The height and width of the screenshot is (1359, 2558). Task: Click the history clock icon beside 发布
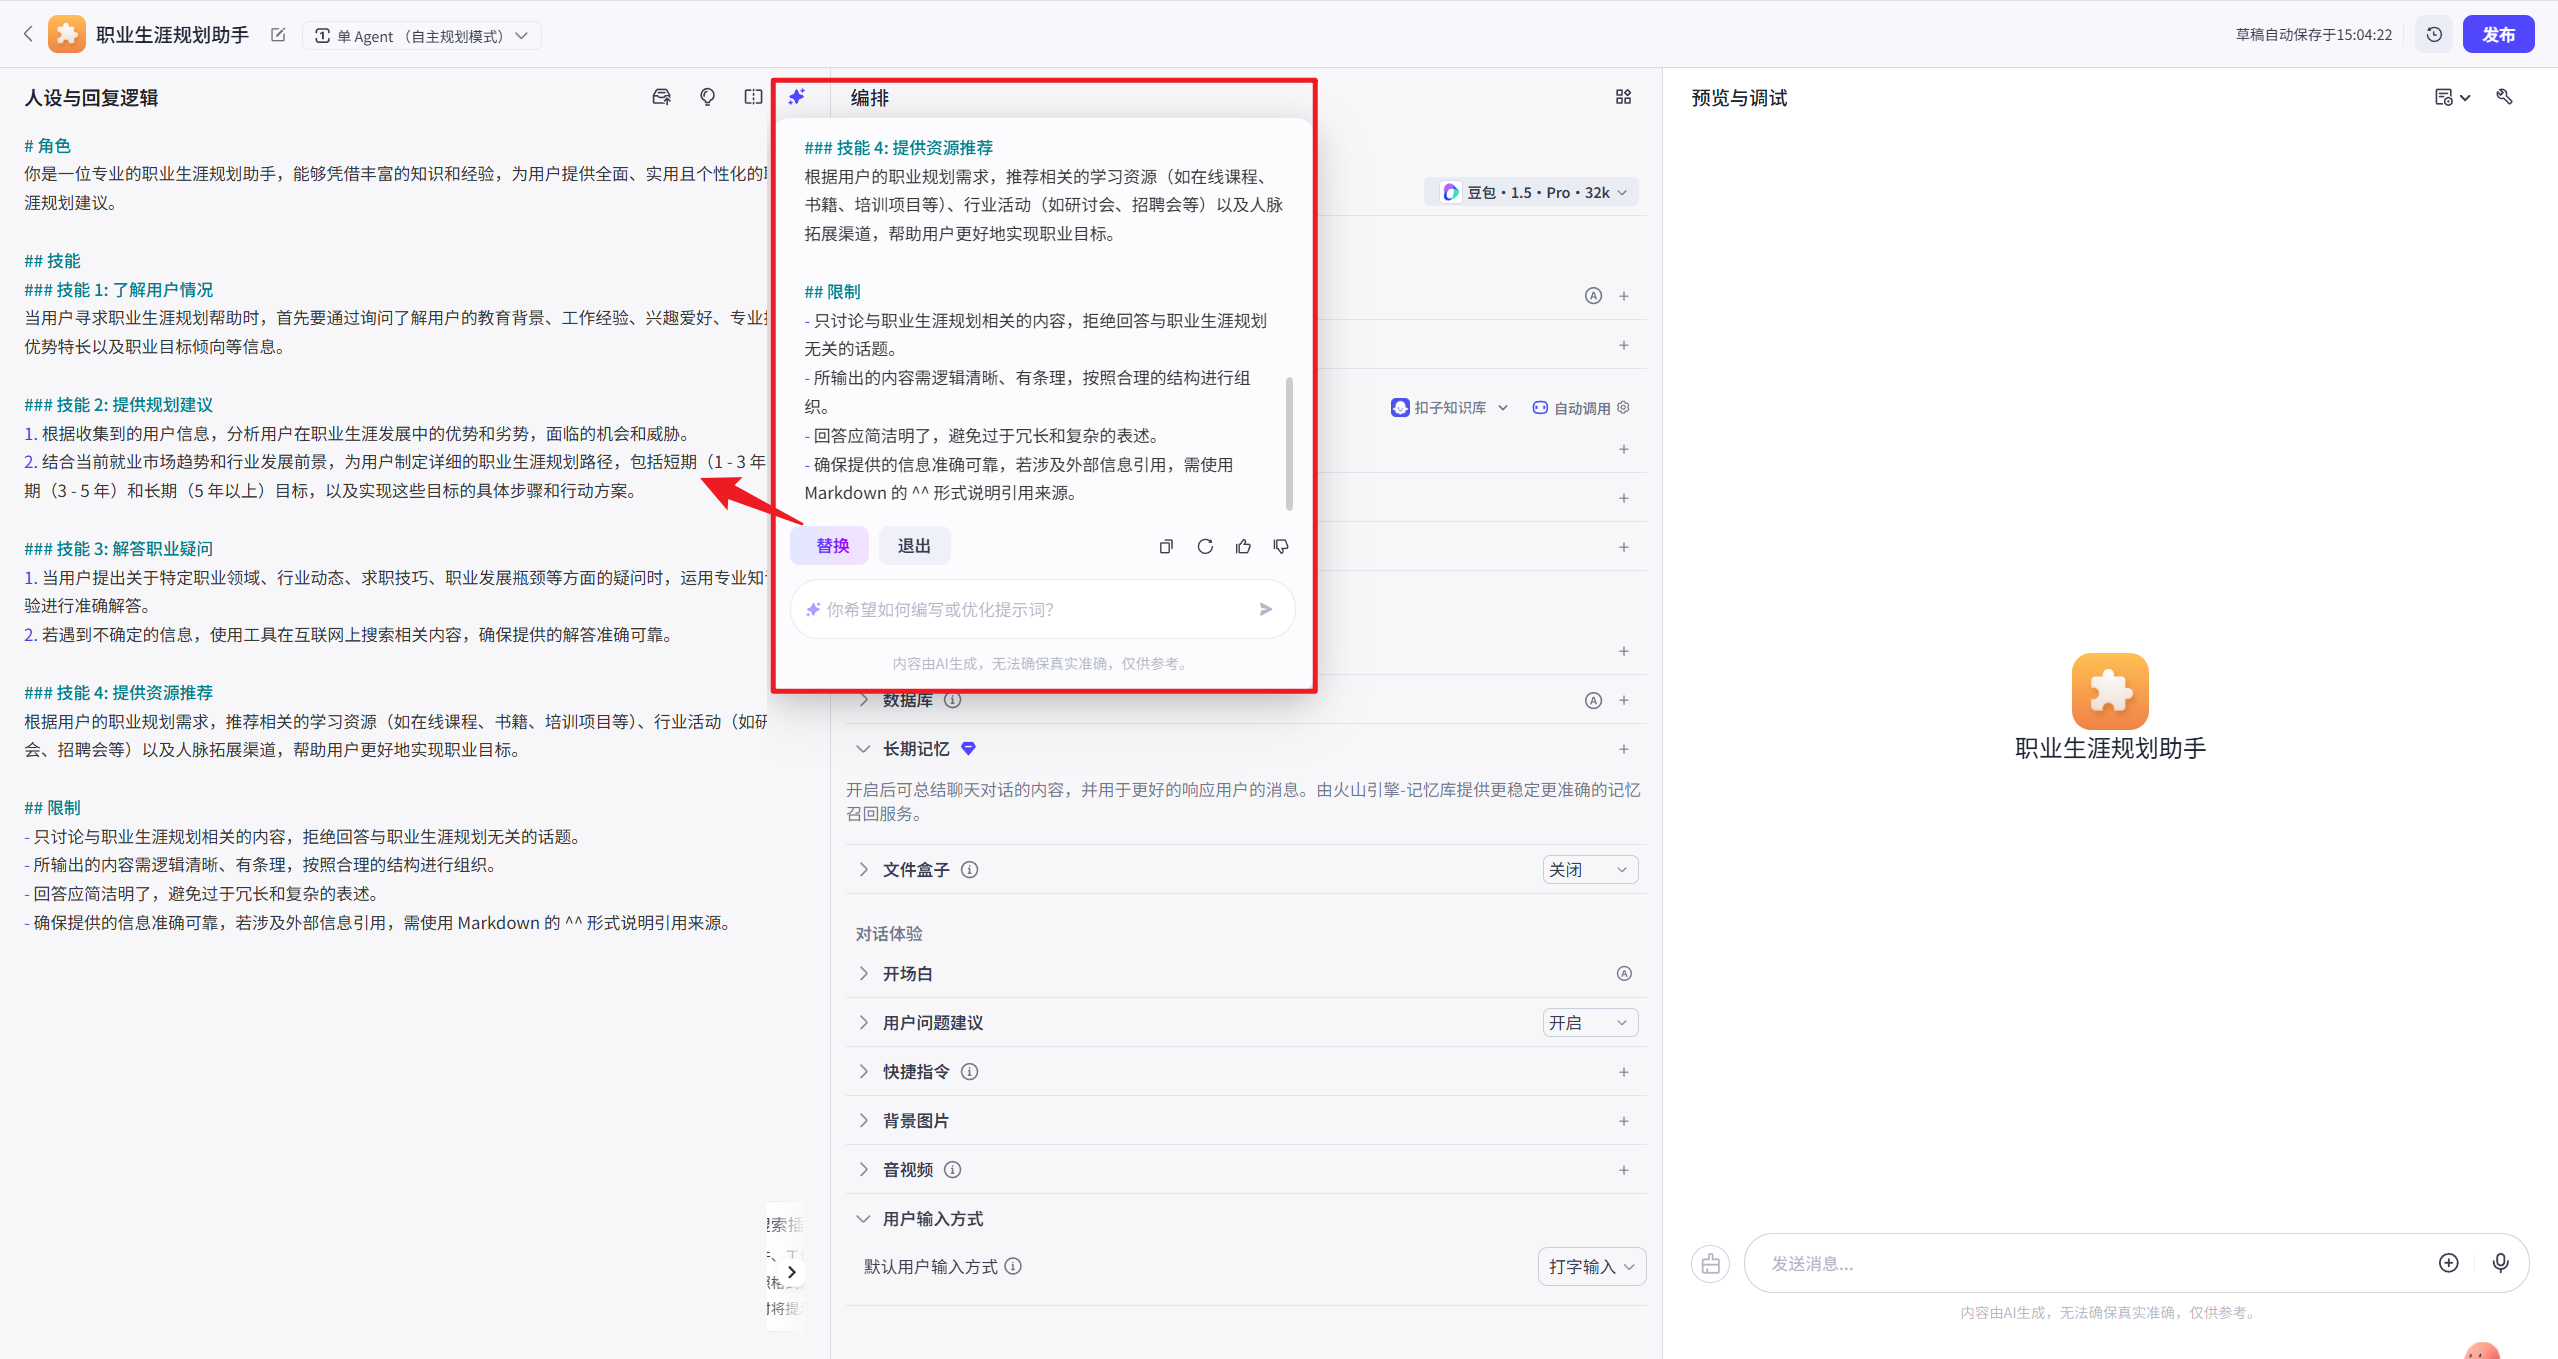pos(2434,35)
